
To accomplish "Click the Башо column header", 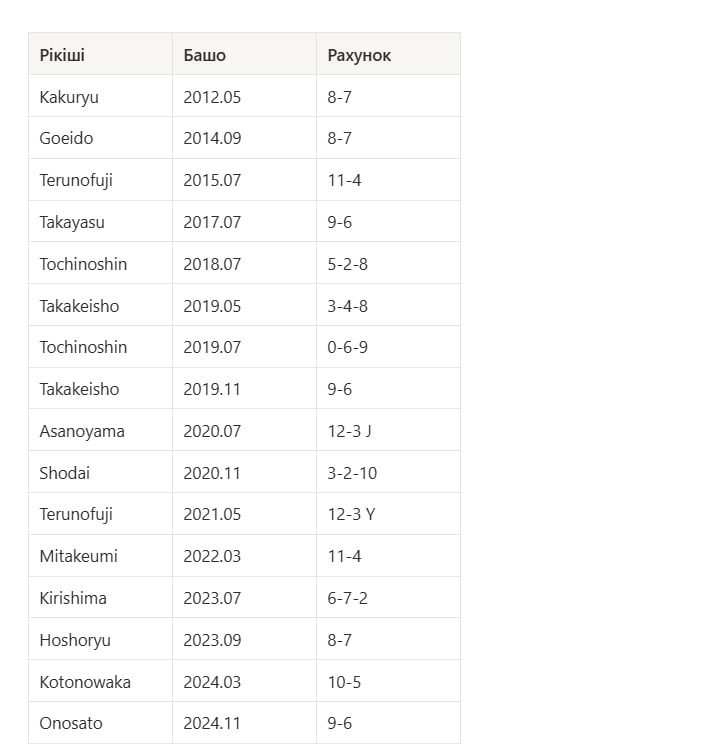I will [205, 55].
